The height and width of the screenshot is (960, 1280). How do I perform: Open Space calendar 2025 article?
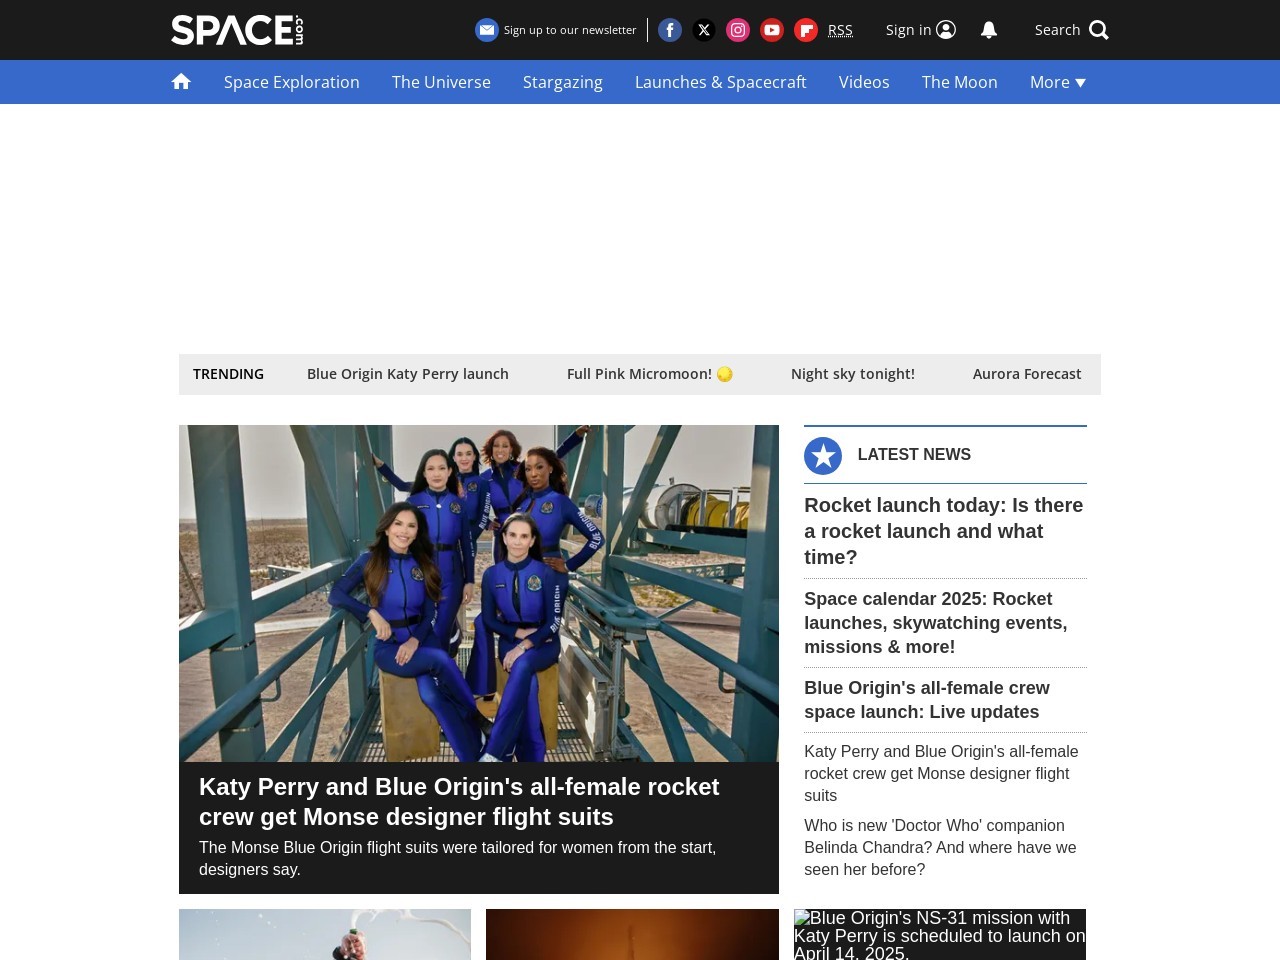[x=936, y=623]
